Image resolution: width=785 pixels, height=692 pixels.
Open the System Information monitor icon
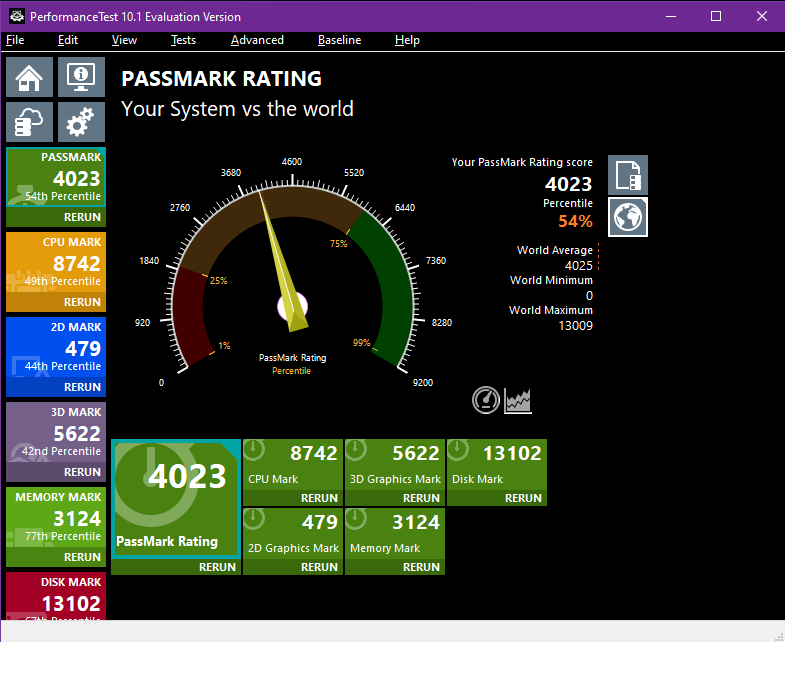81,77
